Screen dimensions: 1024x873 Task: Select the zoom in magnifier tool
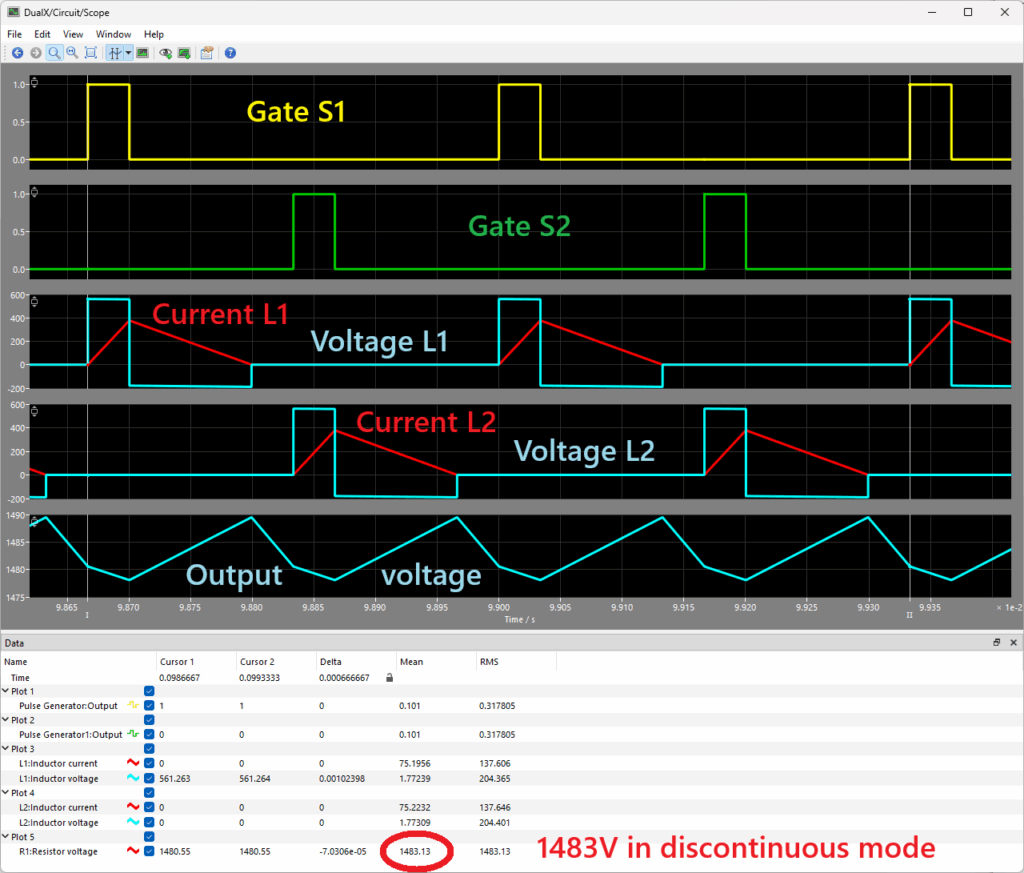tap(54, 53)
